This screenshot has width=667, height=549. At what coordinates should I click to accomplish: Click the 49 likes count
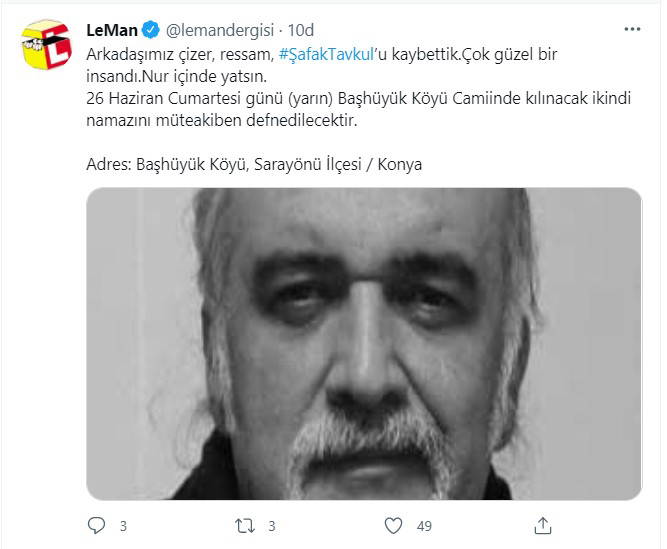click(x=424, y=526)
